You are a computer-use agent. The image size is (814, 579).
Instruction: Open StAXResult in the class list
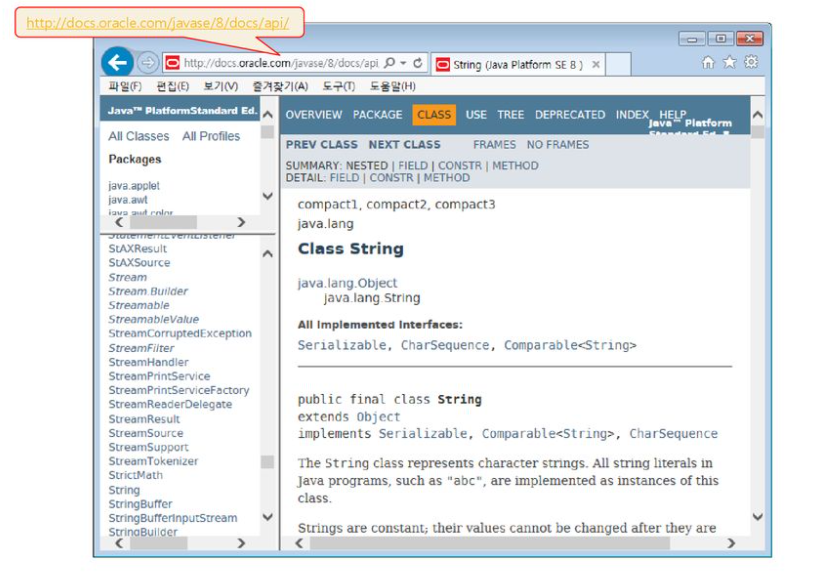138,249
